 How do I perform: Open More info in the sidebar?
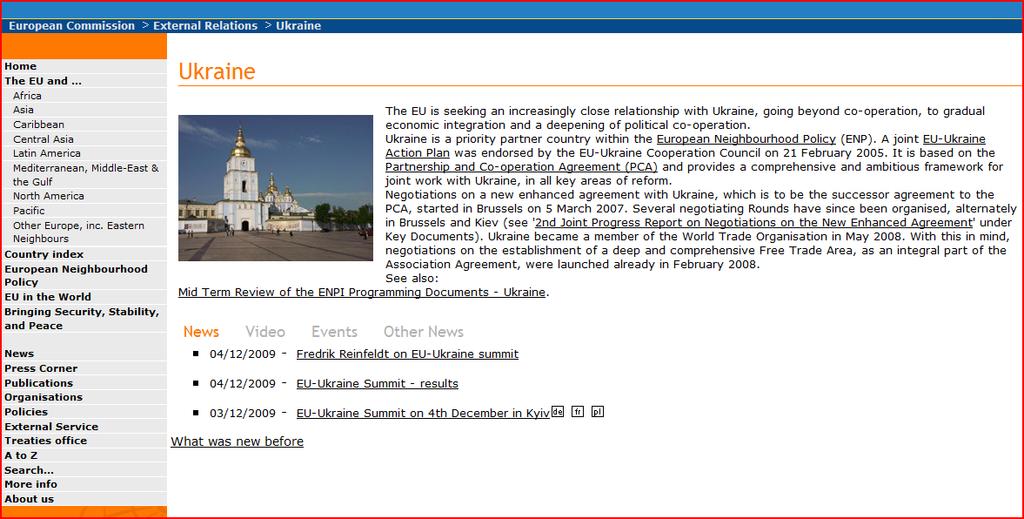tap(31, 484)
